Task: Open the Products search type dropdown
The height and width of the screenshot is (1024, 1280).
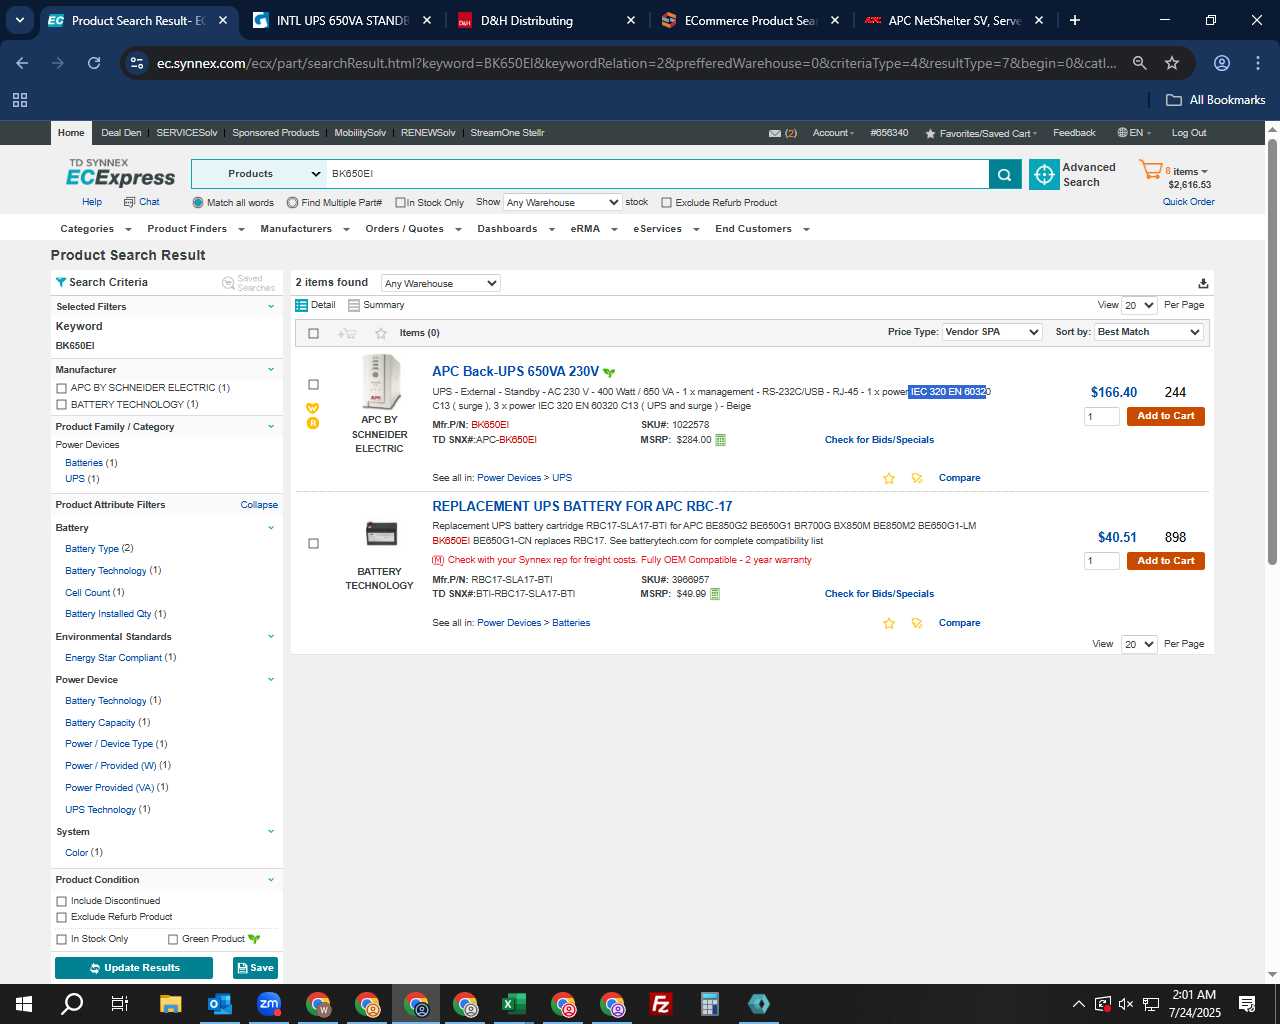Action: point(258,174)
